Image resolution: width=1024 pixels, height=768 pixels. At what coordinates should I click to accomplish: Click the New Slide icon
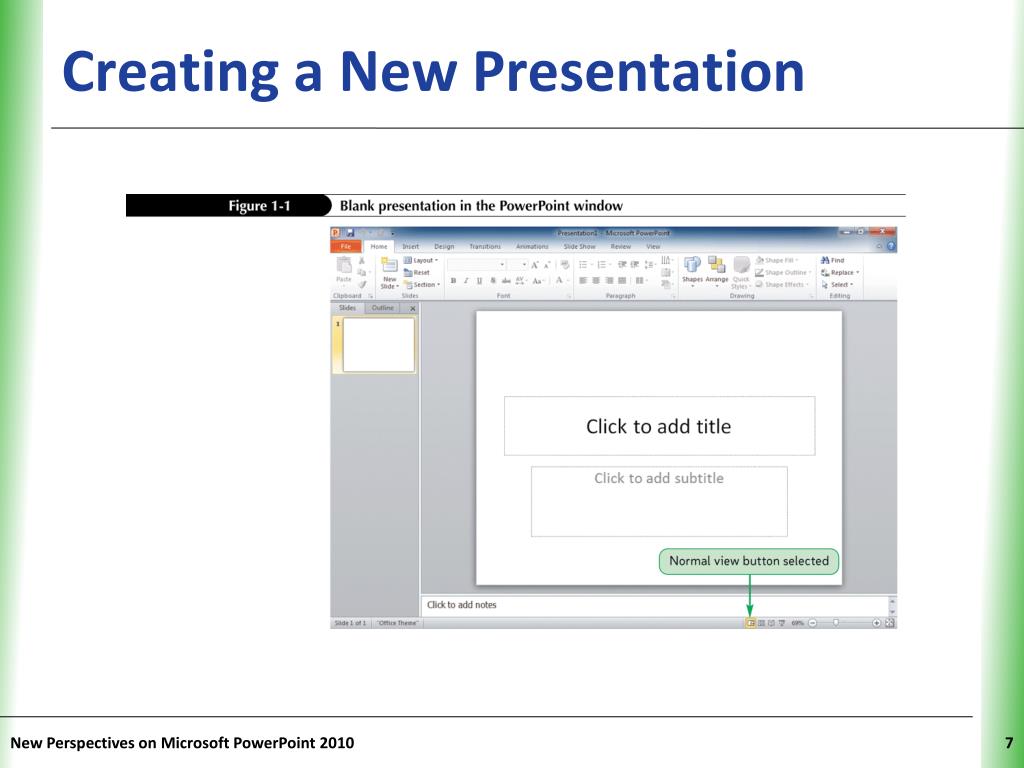389,264
